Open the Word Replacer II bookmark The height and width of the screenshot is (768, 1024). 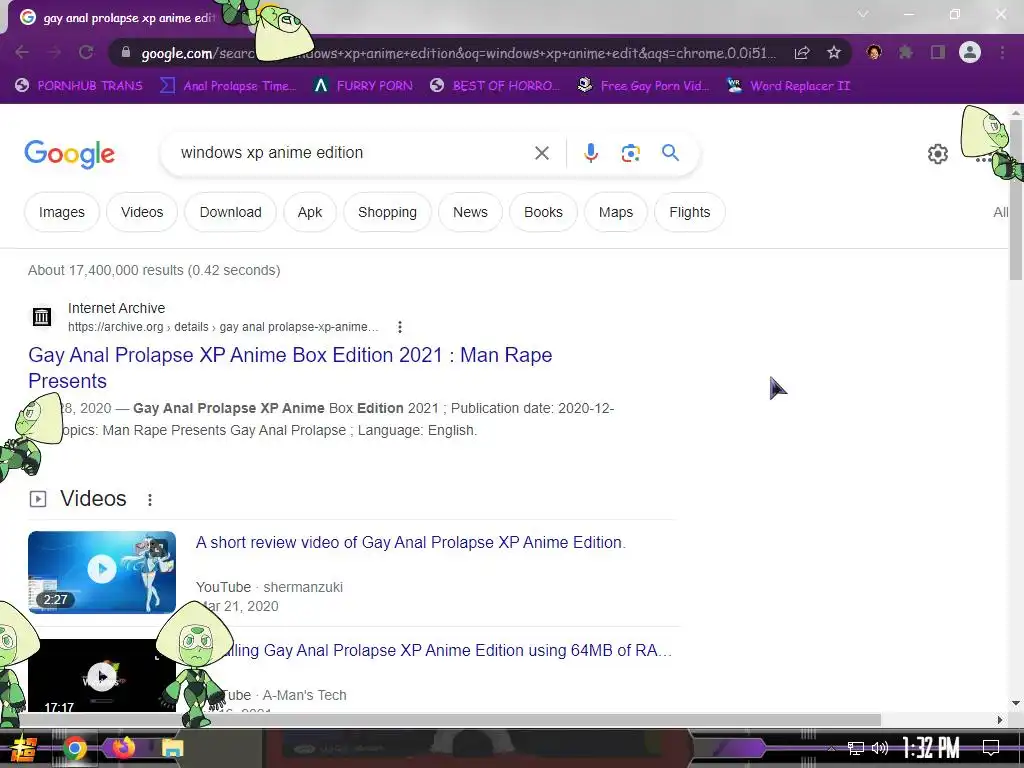pos(788,86)
